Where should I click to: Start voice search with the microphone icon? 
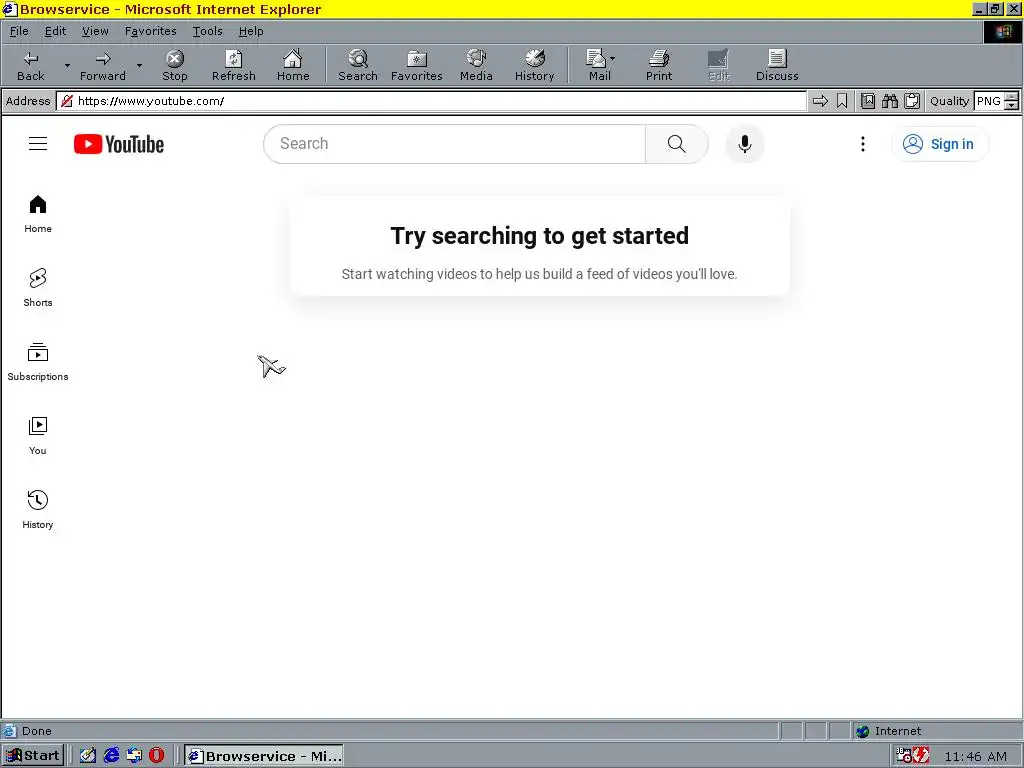[x=744, y=144]
